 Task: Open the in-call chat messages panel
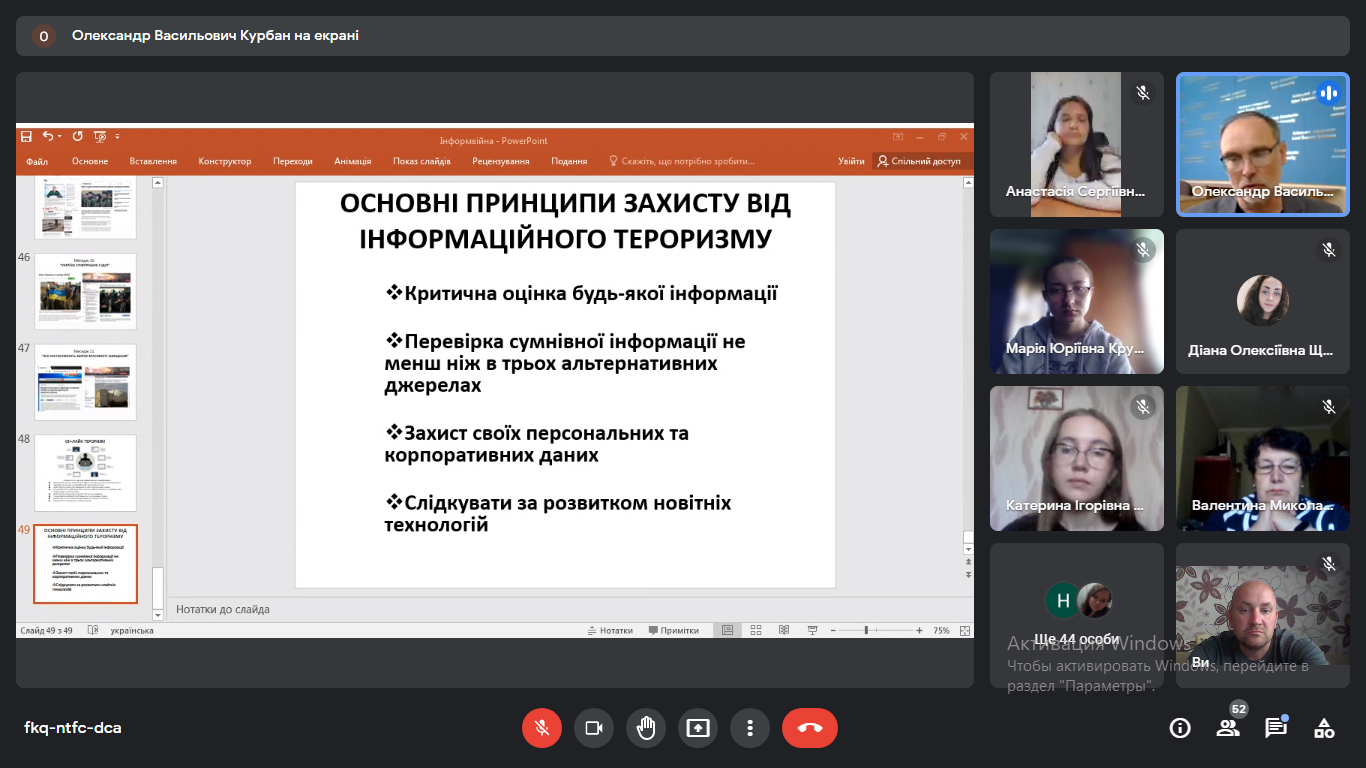[1276, 728]
